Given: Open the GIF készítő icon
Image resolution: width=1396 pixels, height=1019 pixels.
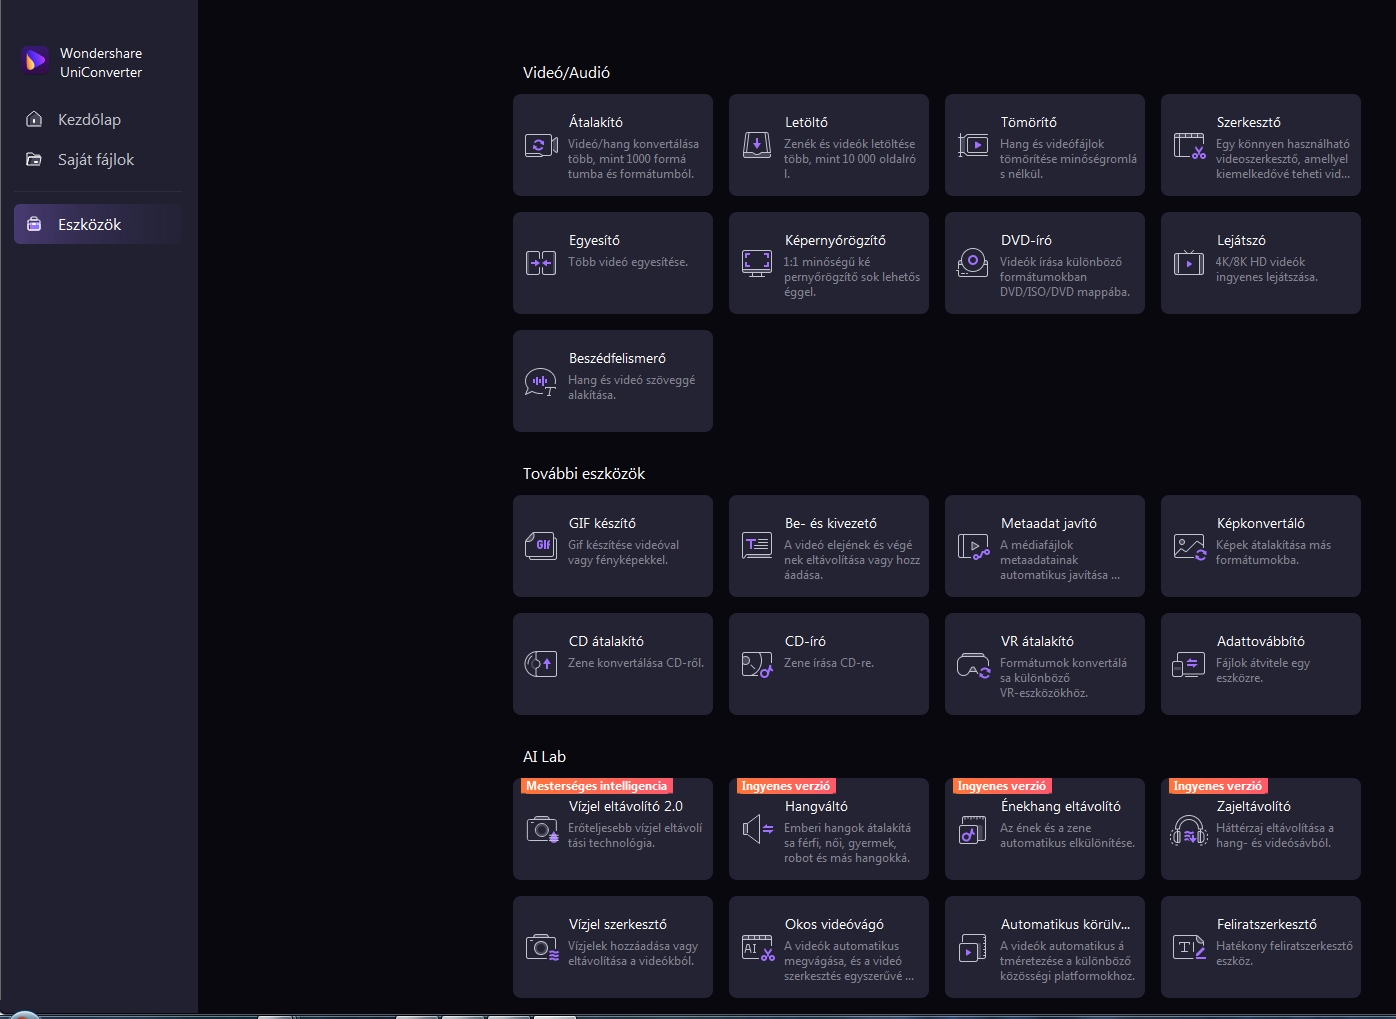Looking at the screenshot, I should [x=541, y=546].
